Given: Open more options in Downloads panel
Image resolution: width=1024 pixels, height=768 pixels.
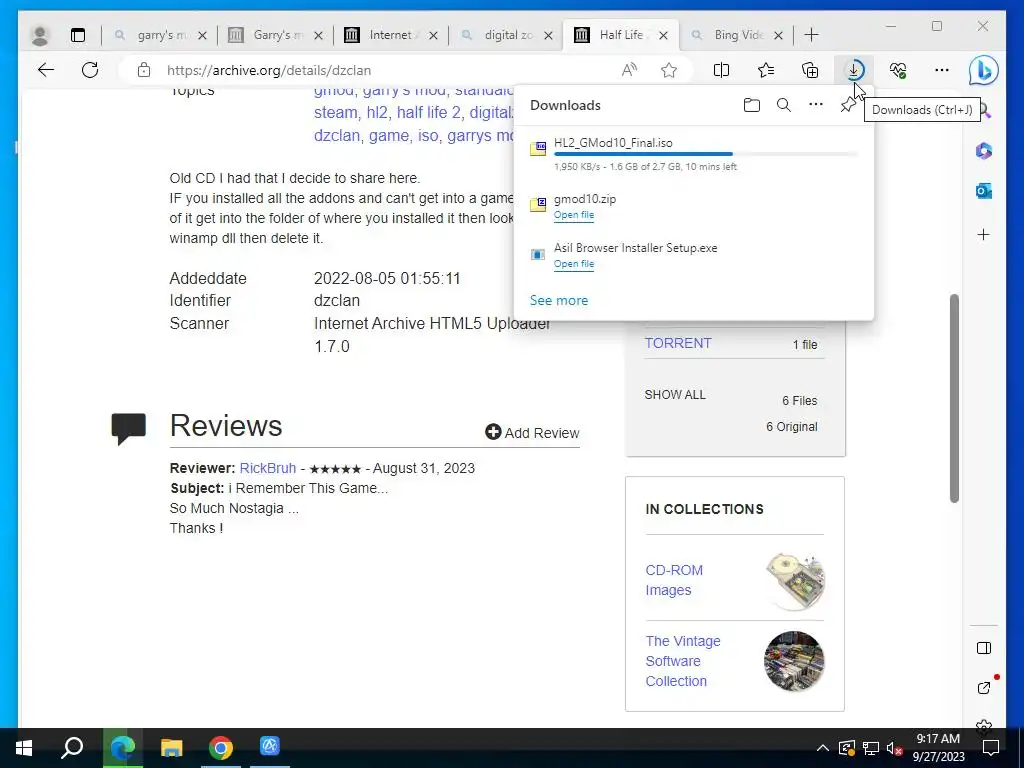Looking at the screenshot, I should tap(816, 104).
